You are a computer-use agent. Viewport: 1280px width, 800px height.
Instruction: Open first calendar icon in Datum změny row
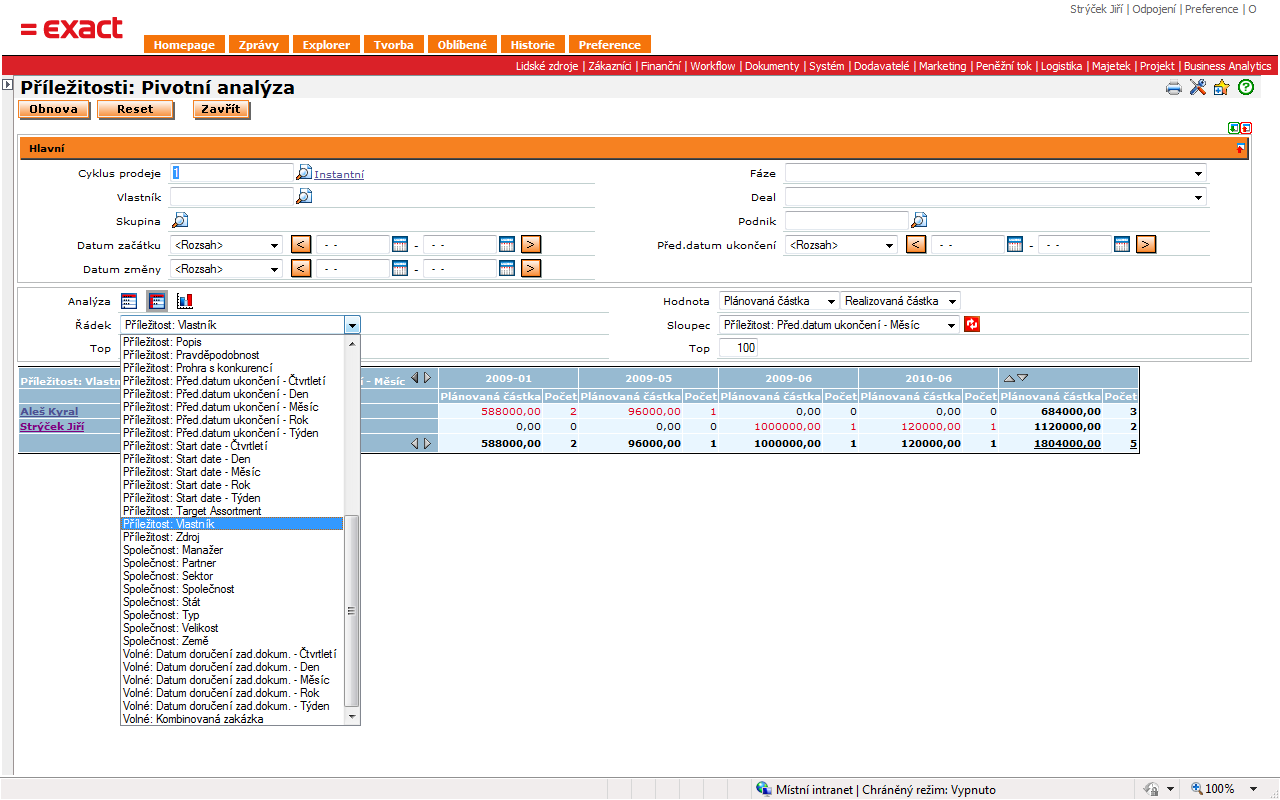[x=400, y=268]
